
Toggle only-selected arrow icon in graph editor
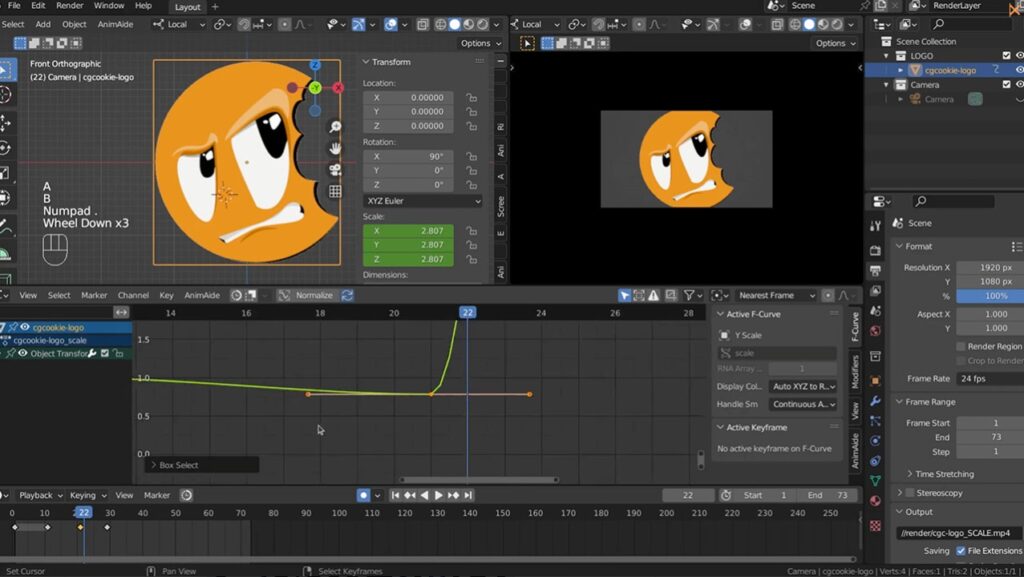coord(624,296)
